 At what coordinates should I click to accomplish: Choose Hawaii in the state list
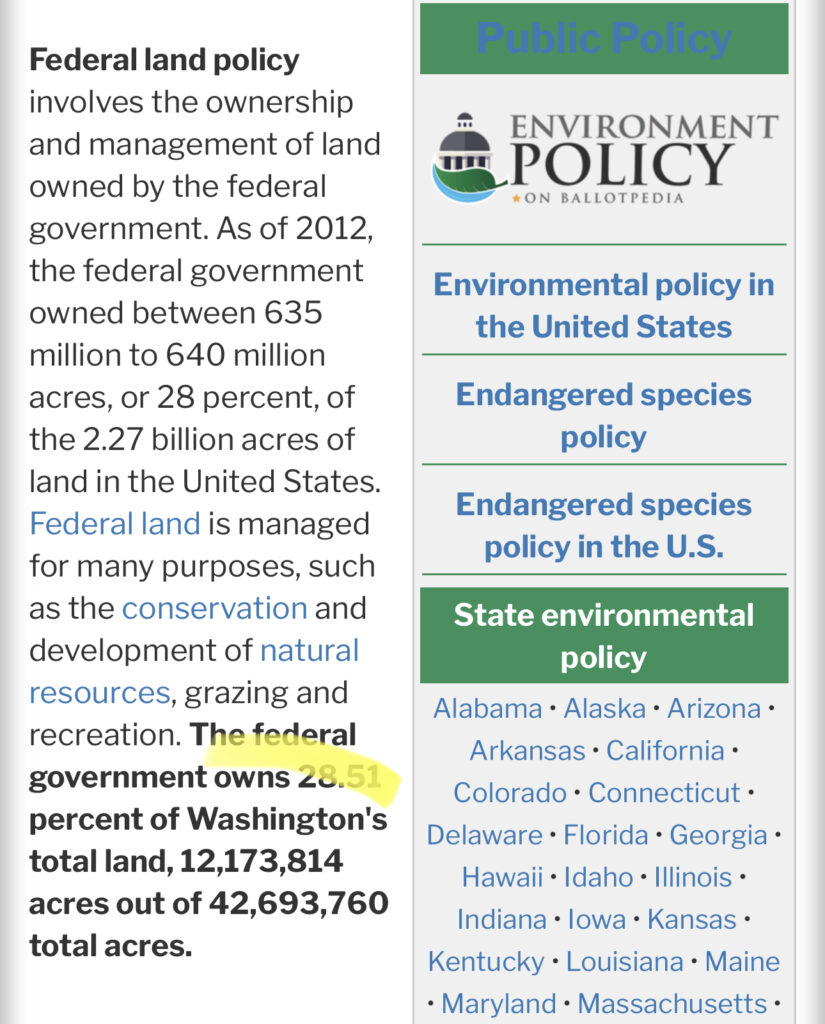[x=503, y=877]
